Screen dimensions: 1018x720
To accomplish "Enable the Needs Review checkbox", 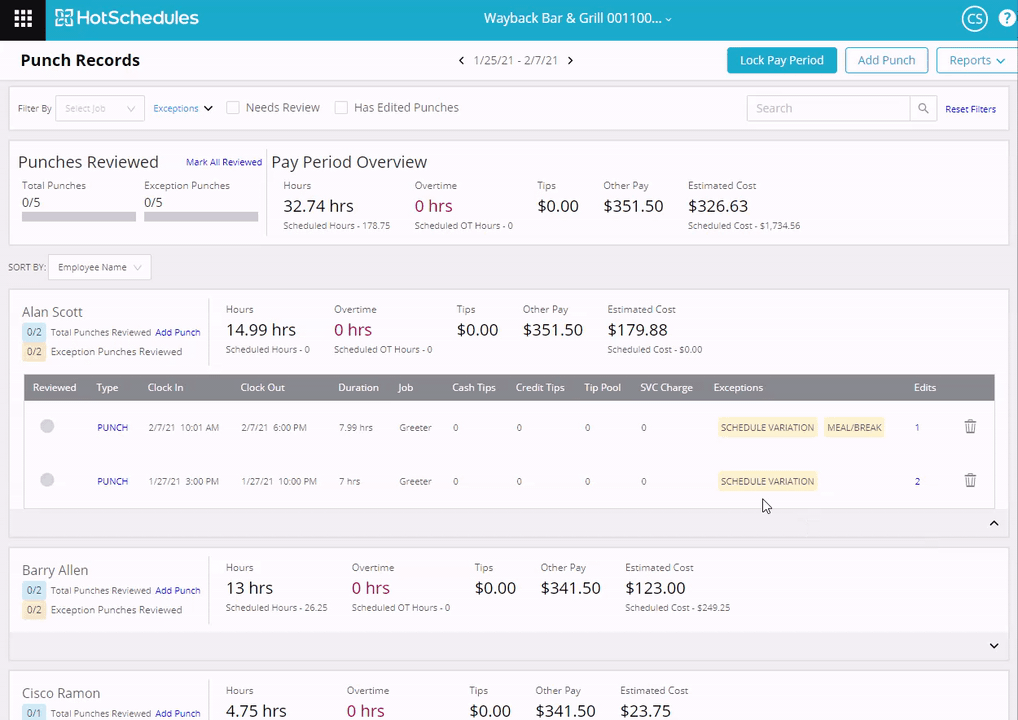I will click(x=233, y=108).
